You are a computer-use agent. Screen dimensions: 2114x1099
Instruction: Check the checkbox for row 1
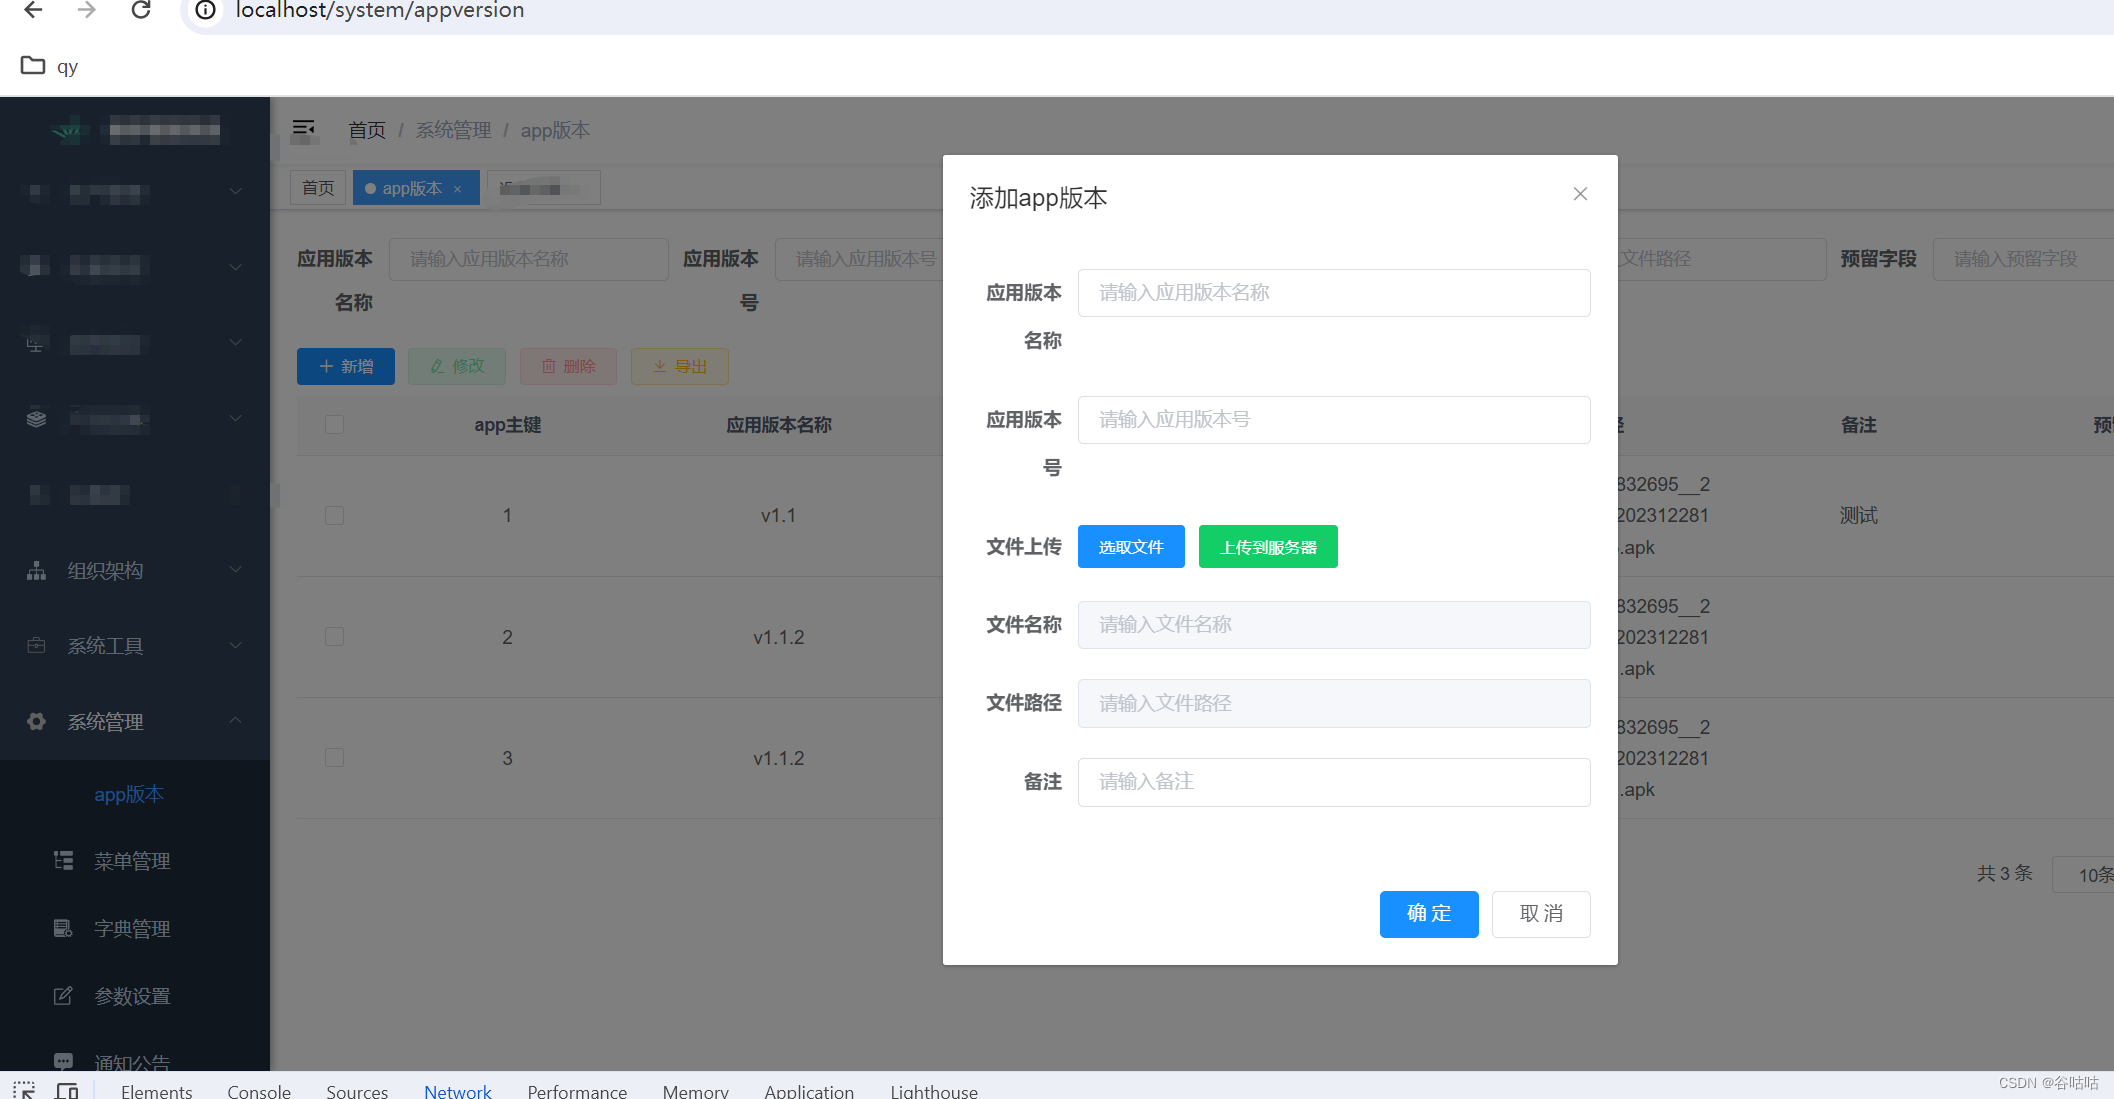(x=334, y=516)
